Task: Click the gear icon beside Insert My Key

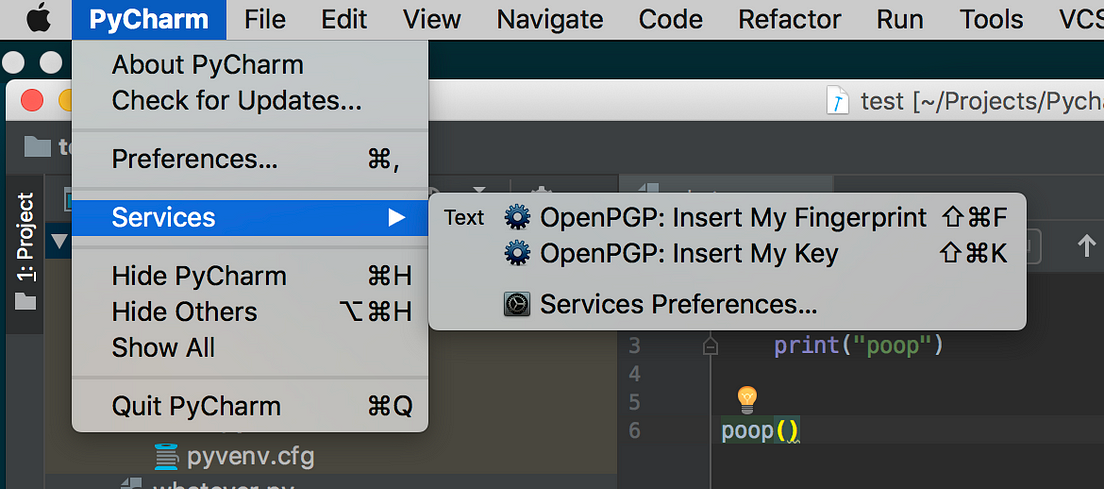Action: pos(518,253)
